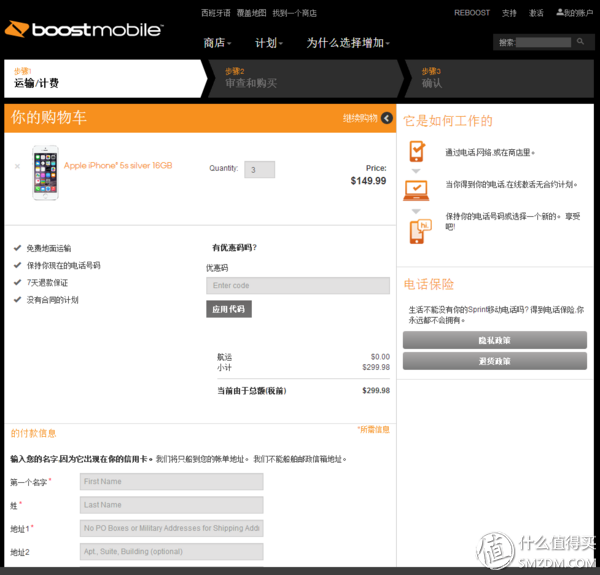Click the Apt, Suite, Building optional field
The height and width of the screenshot is (575, 600).
click(x=171, y=552)
